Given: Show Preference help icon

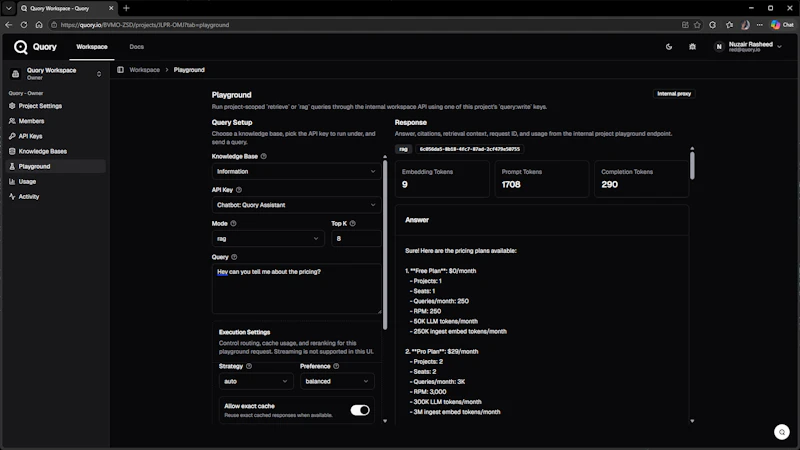Looking at the screenshot, I should (x=336, y=366).
